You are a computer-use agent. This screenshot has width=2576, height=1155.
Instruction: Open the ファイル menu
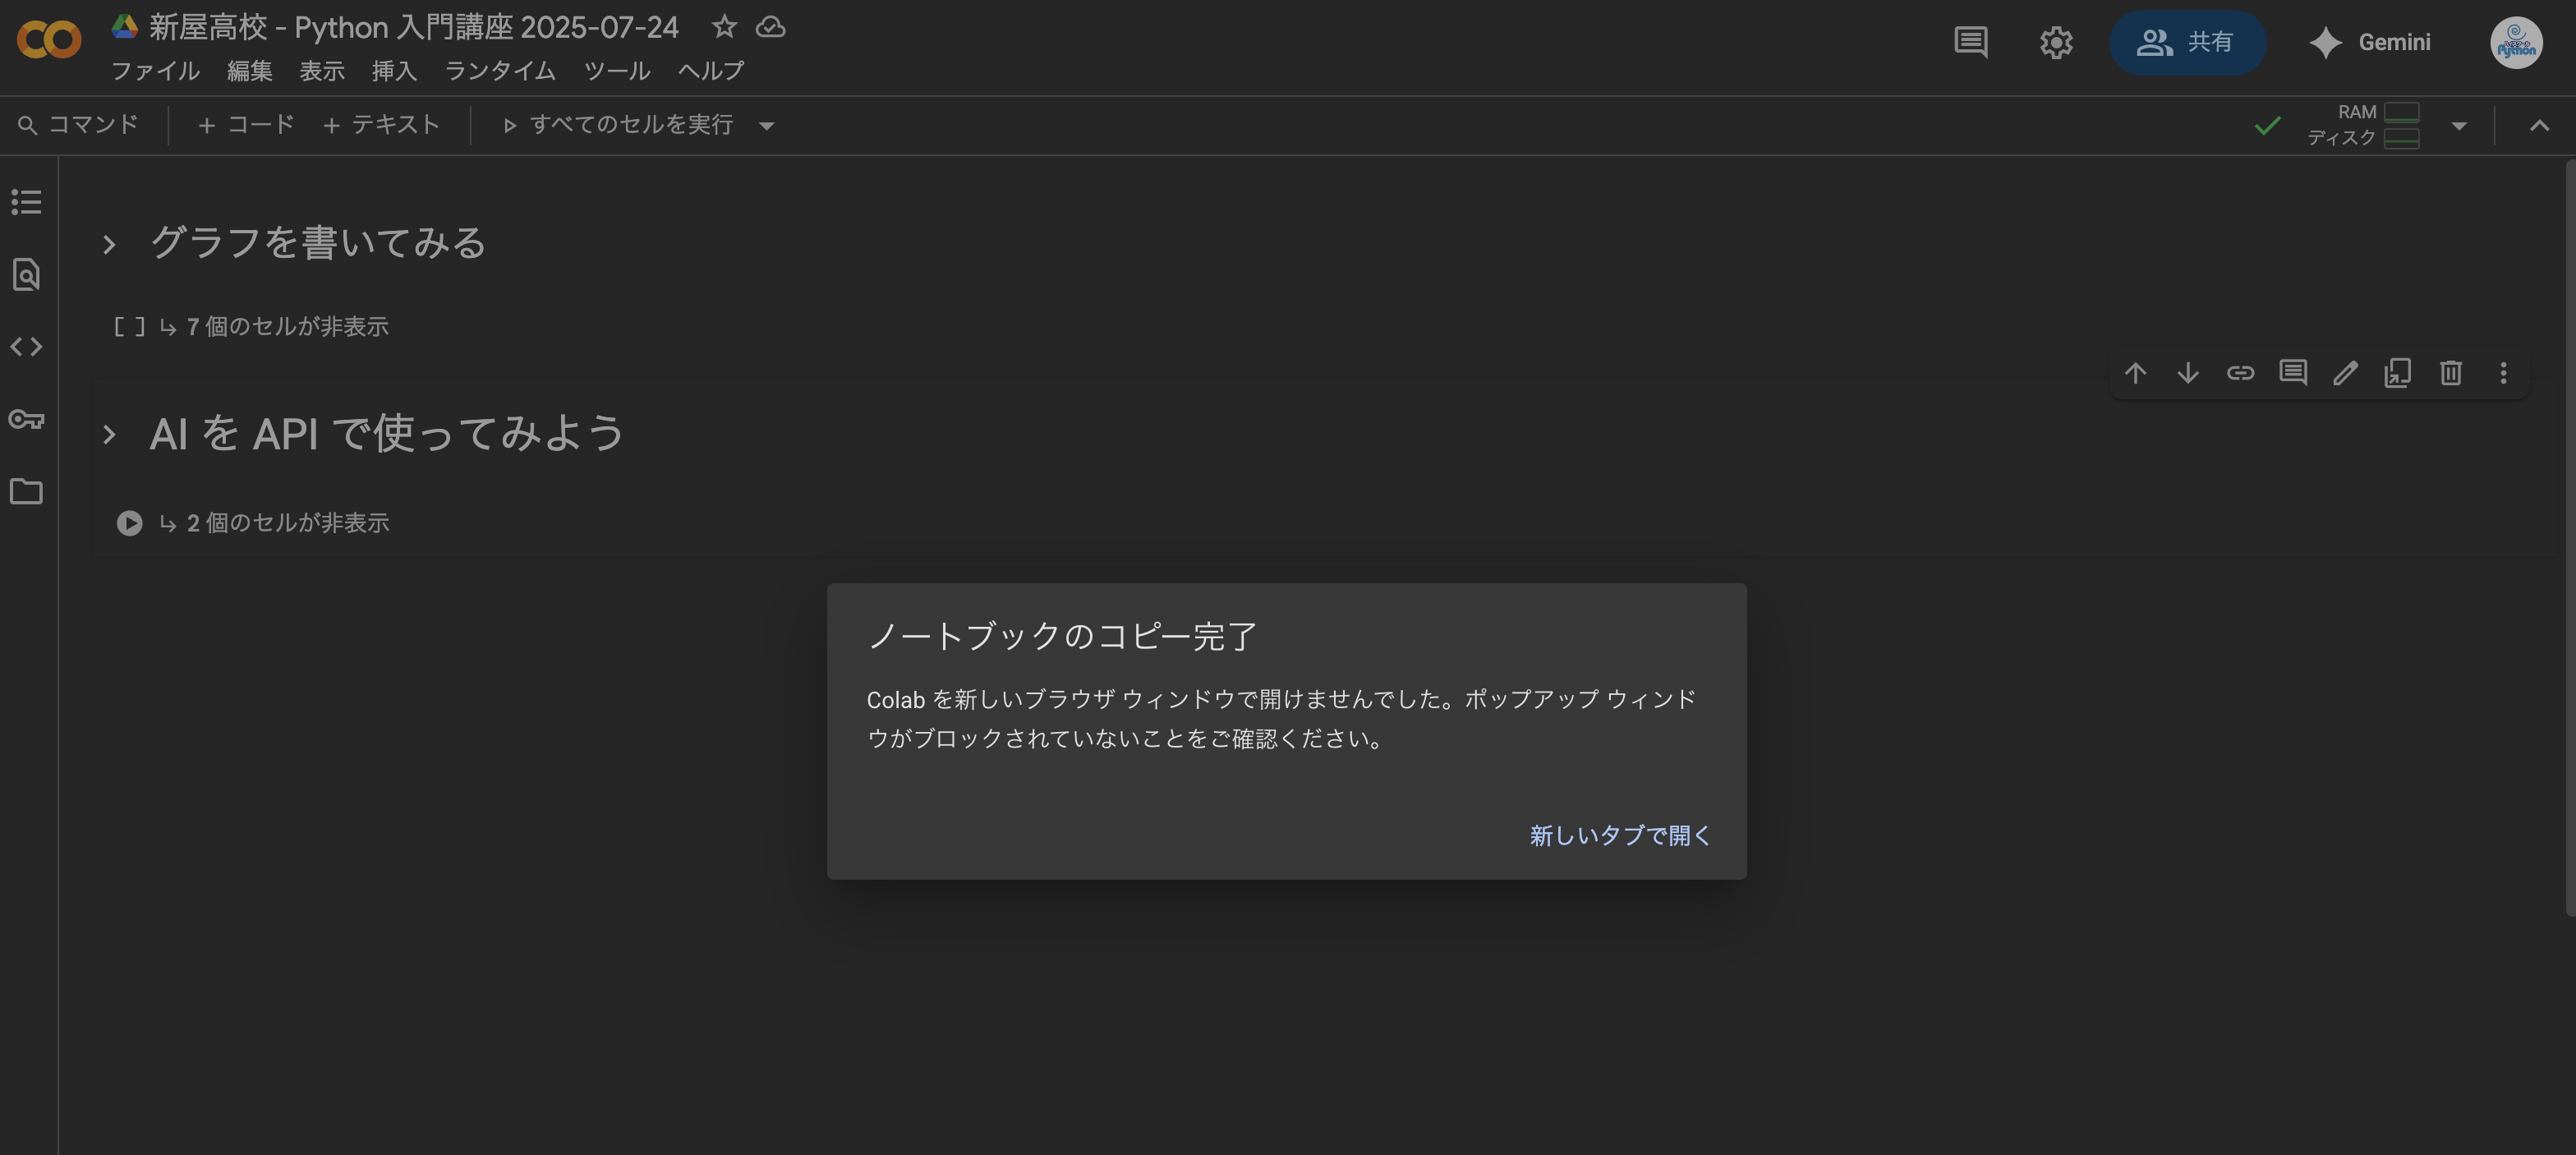(x=155, y=70)
